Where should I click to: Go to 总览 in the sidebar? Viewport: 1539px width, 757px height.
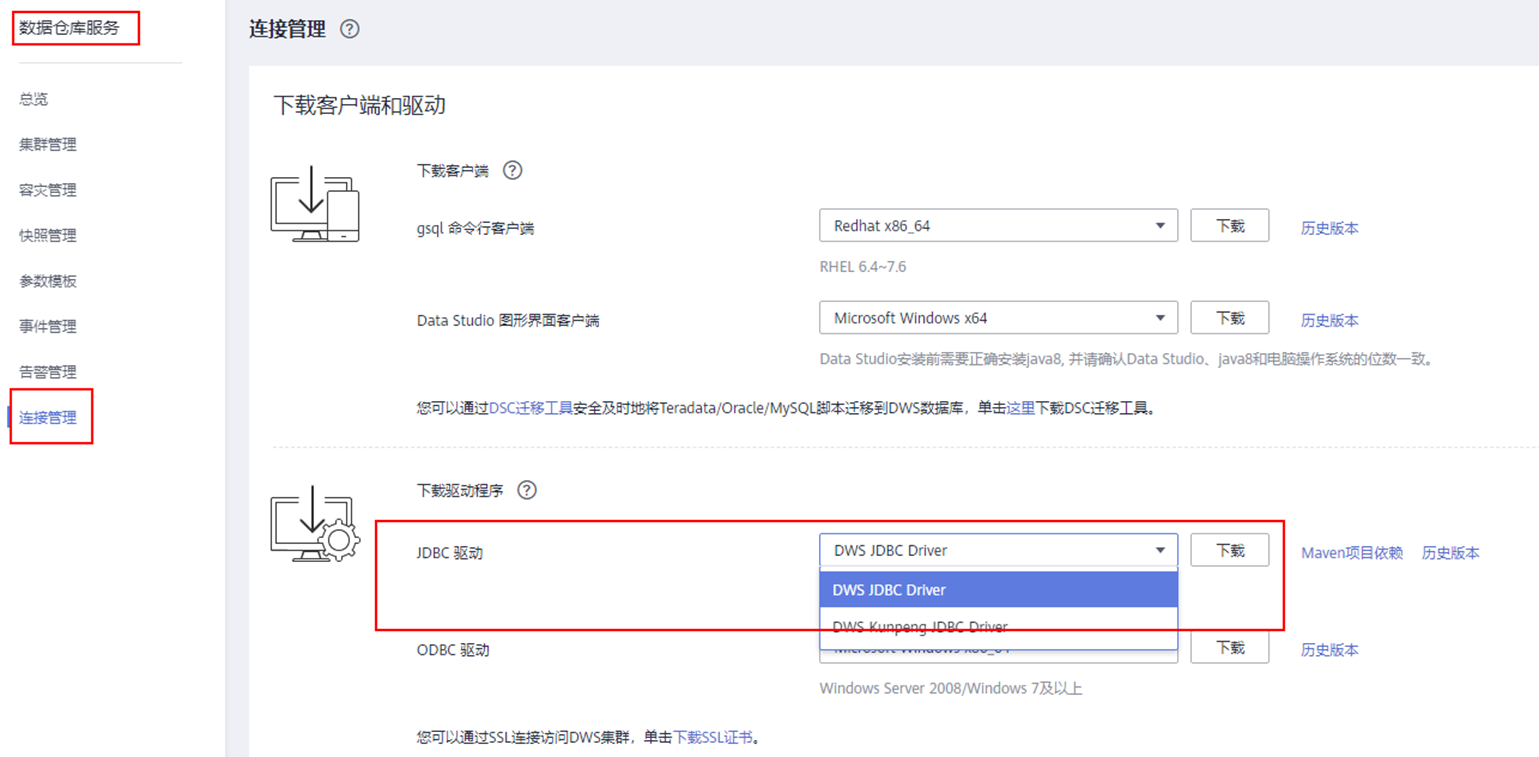click(33, 99)
